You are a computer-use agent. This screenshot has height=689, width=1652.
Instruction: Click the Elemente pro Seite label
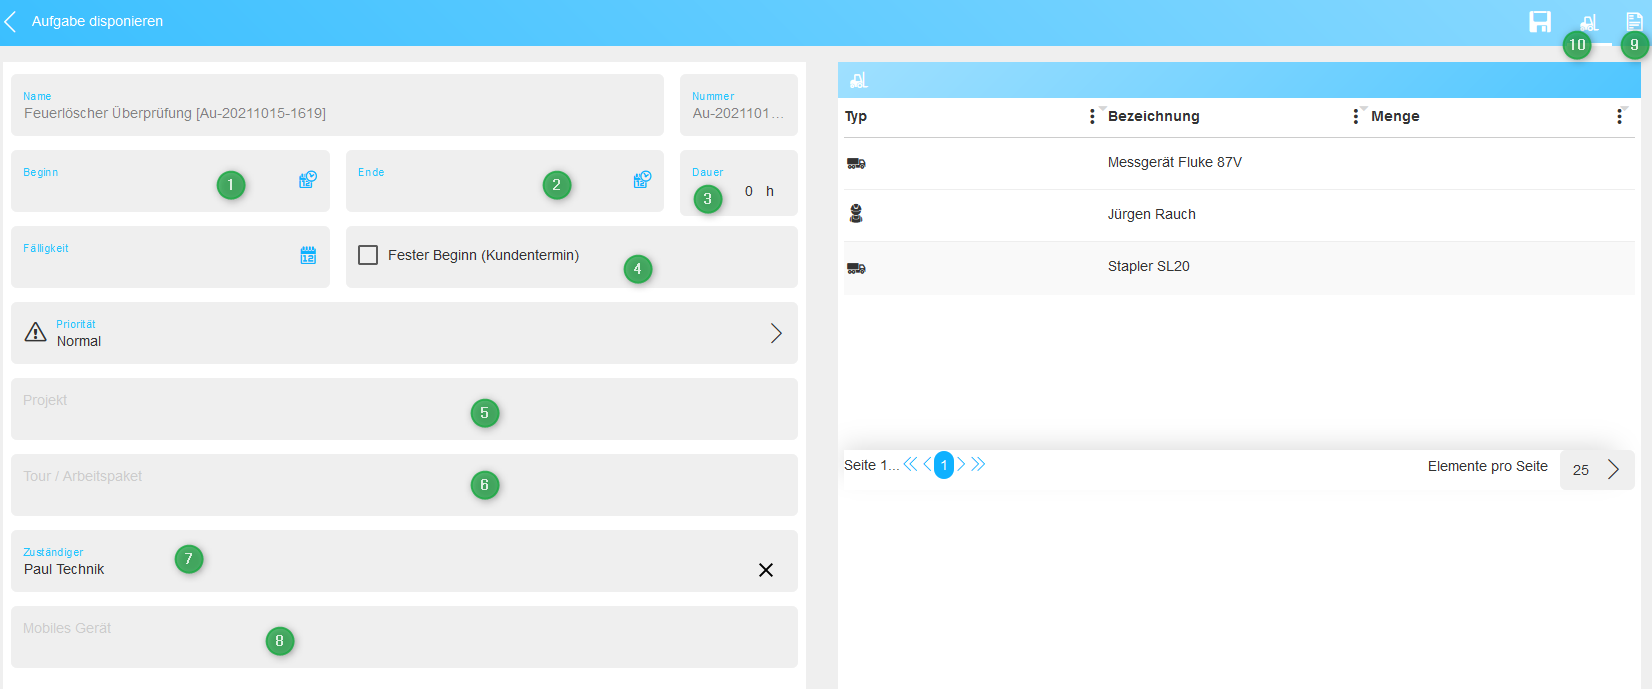pos(1487,466)
